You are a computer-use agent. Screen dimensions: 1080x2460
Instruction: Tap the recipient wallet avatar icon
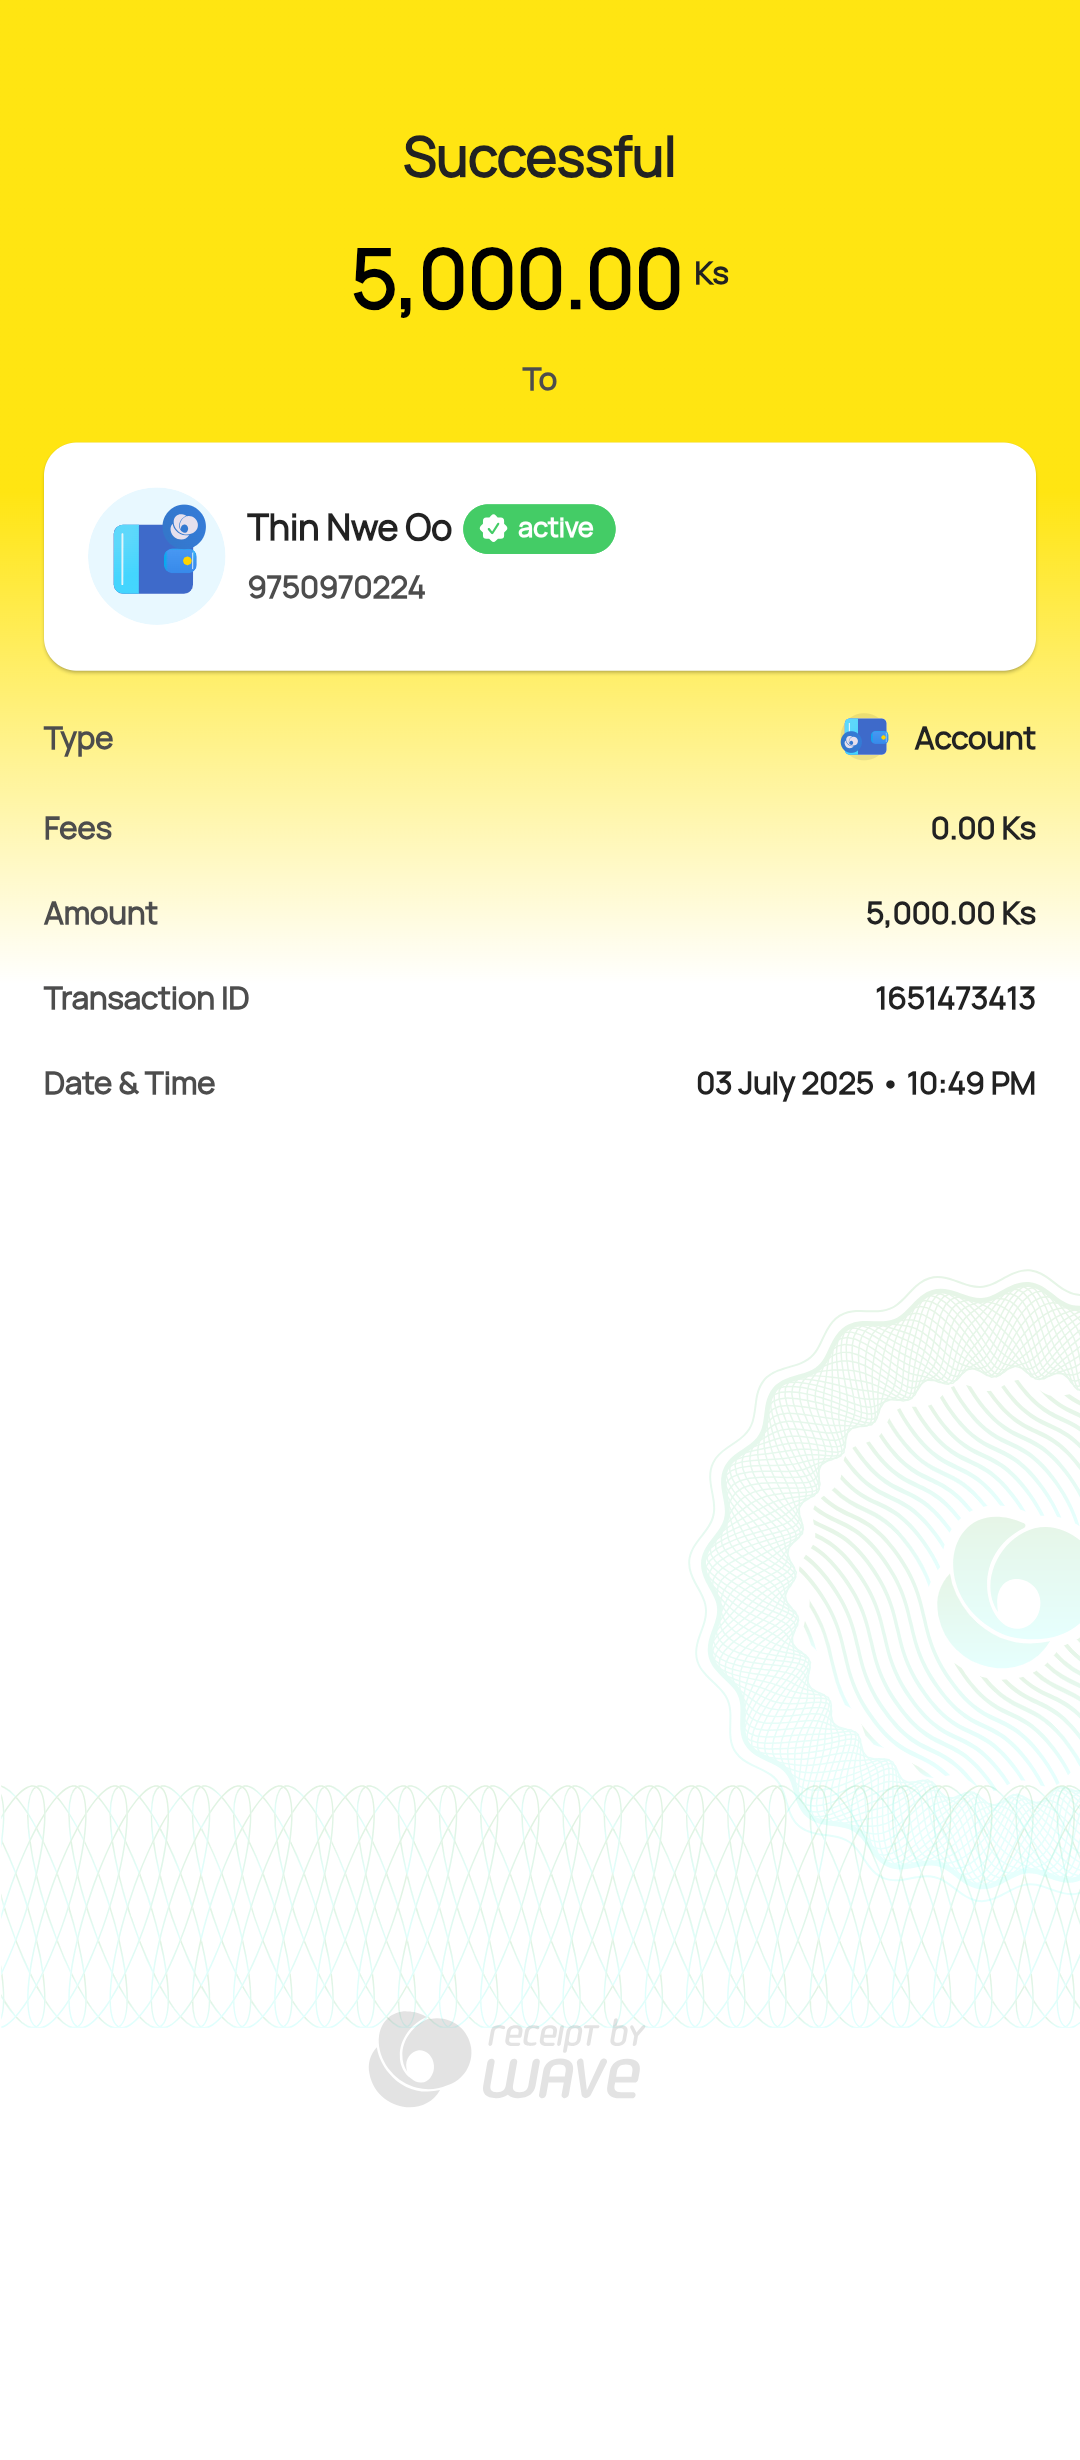coord(156,556)
